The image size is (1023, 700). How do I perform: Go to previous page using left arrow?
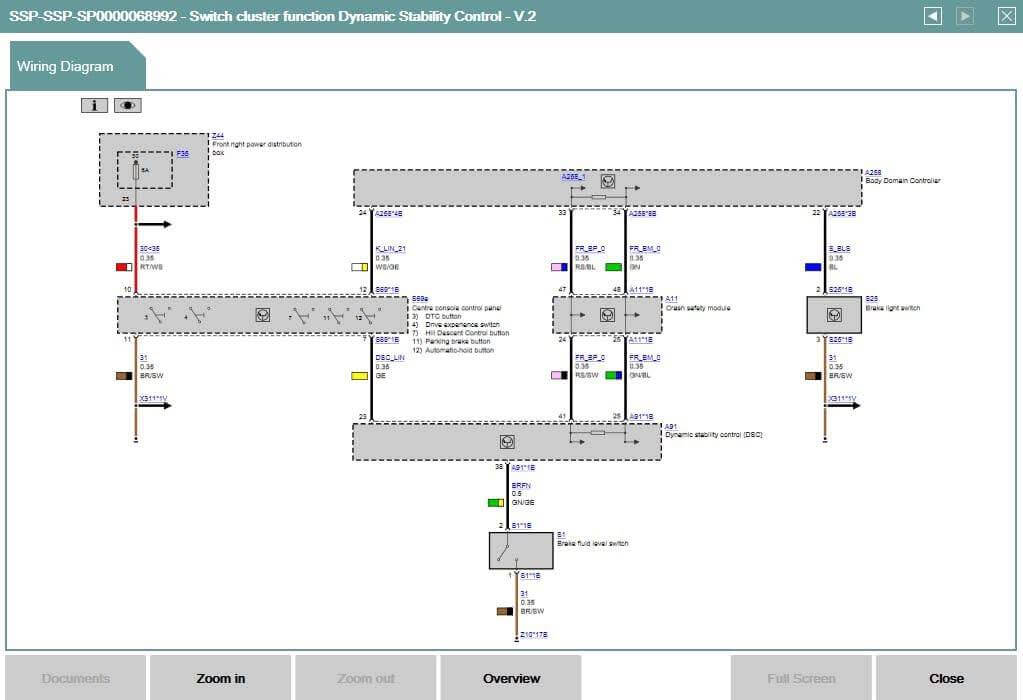pos(932,16)
